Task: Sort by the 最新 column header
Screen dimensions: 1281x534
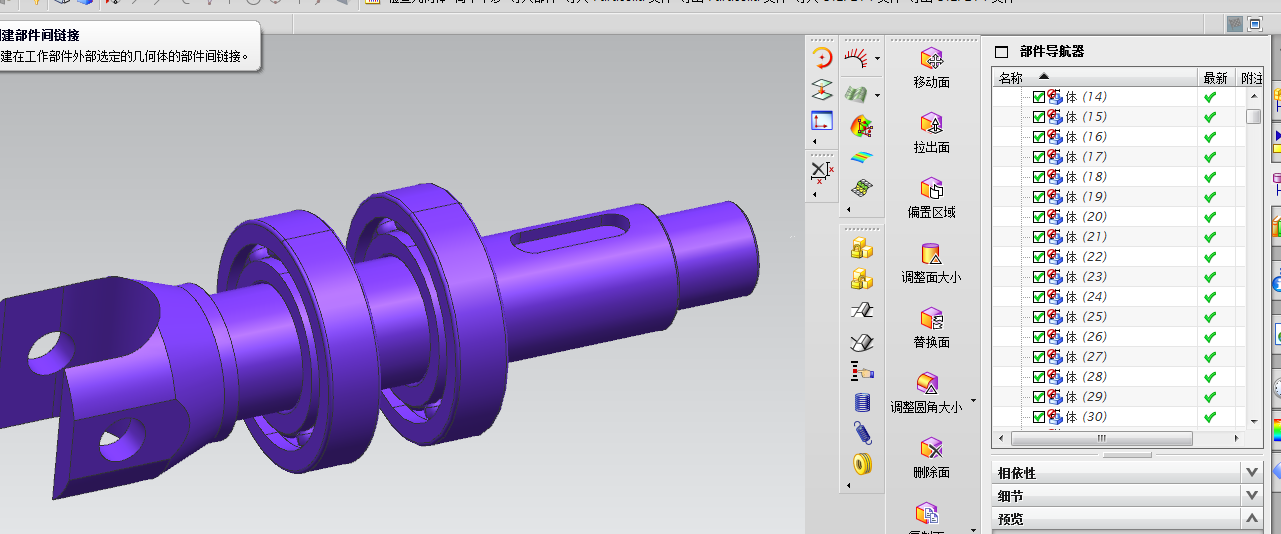Action: pyautogui.click(x=1217, y=77)
